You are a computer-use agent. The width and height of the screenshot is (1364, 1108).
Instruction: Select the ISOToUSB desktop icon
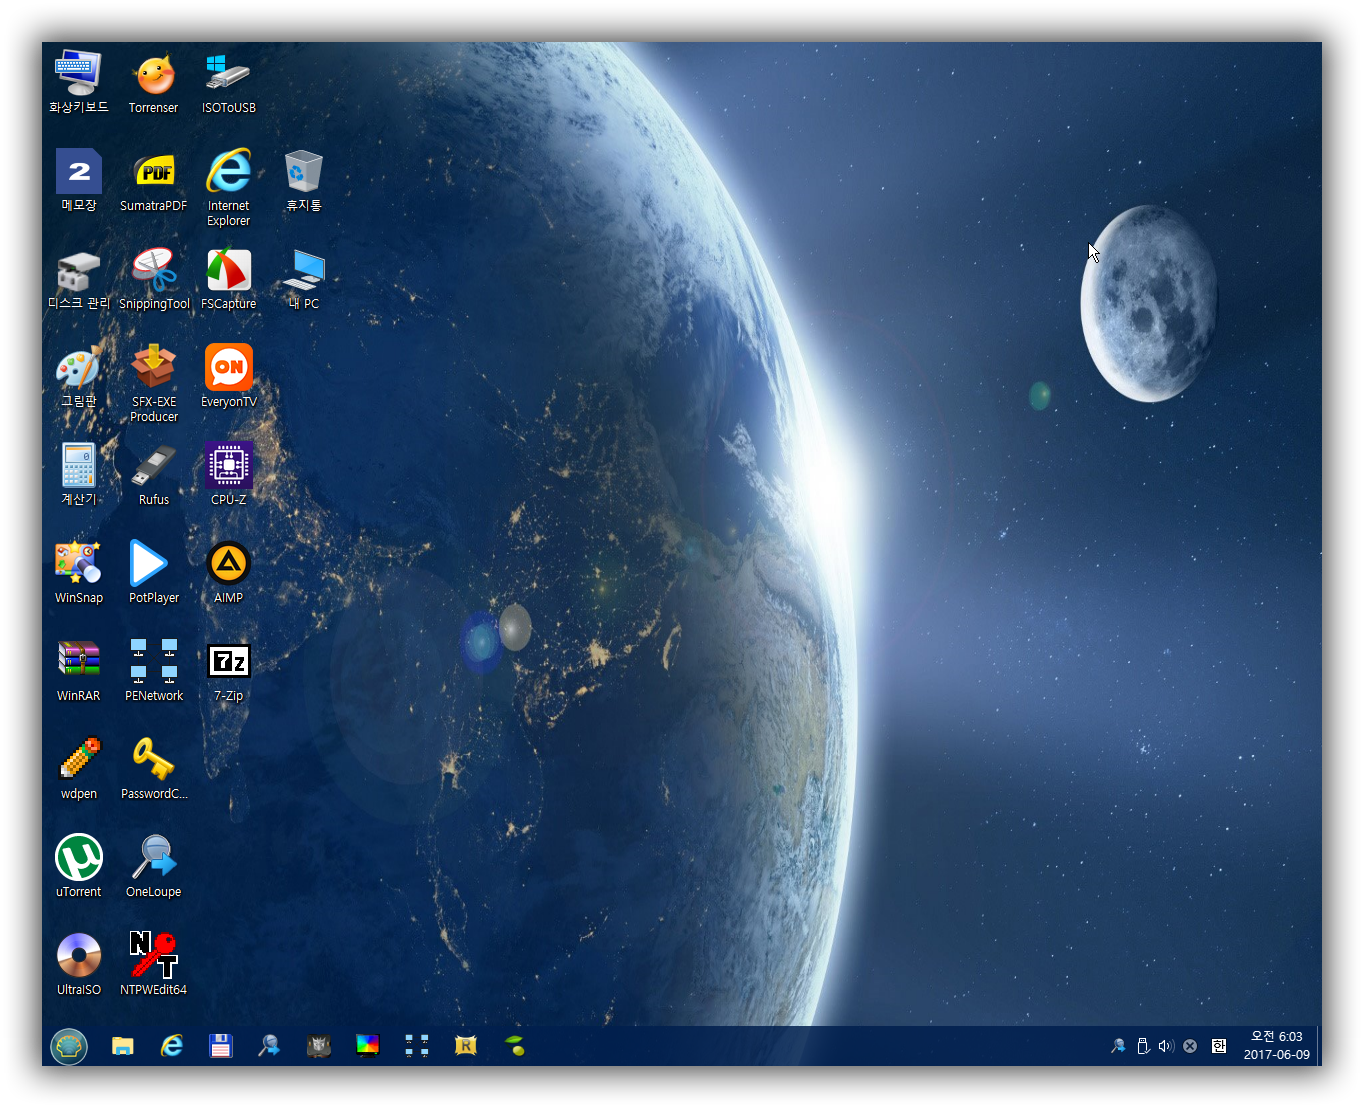(x=229, y=81)
